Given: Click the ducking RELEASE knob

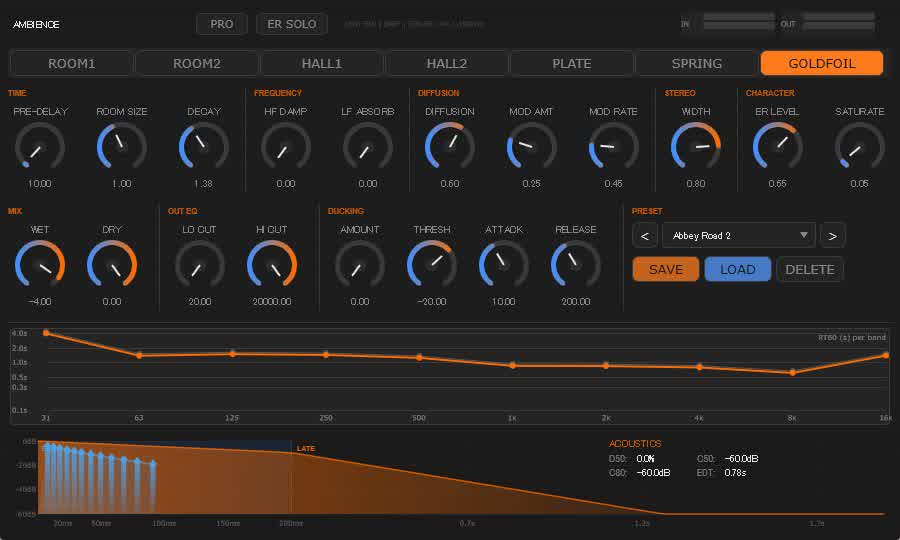Looking at the screenshot, I should tap(576, 265).
